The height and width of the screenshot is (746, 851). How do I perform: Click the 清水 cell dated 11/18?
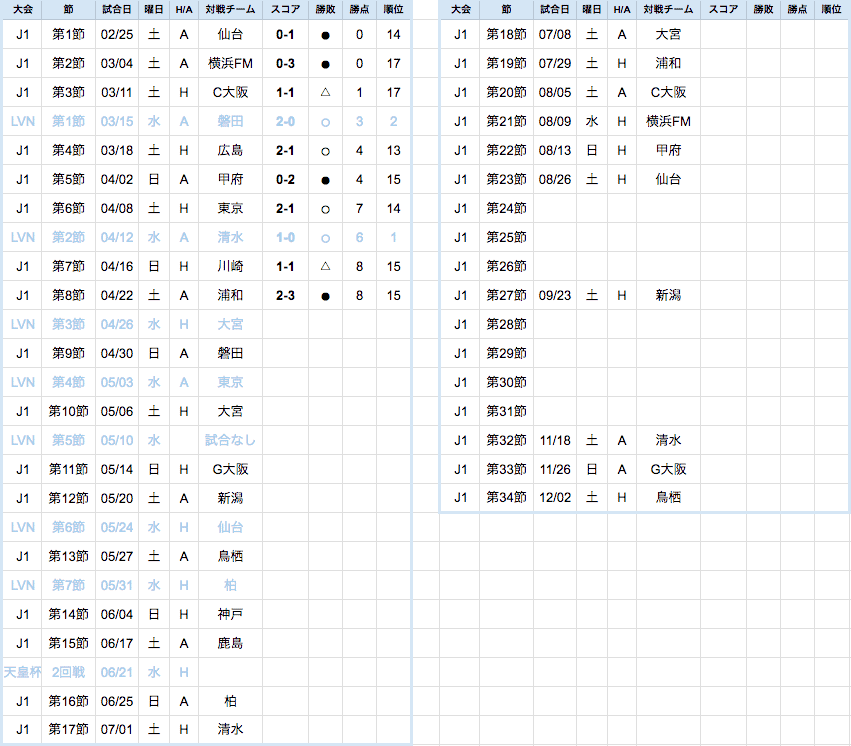click(x=668, y=441)
